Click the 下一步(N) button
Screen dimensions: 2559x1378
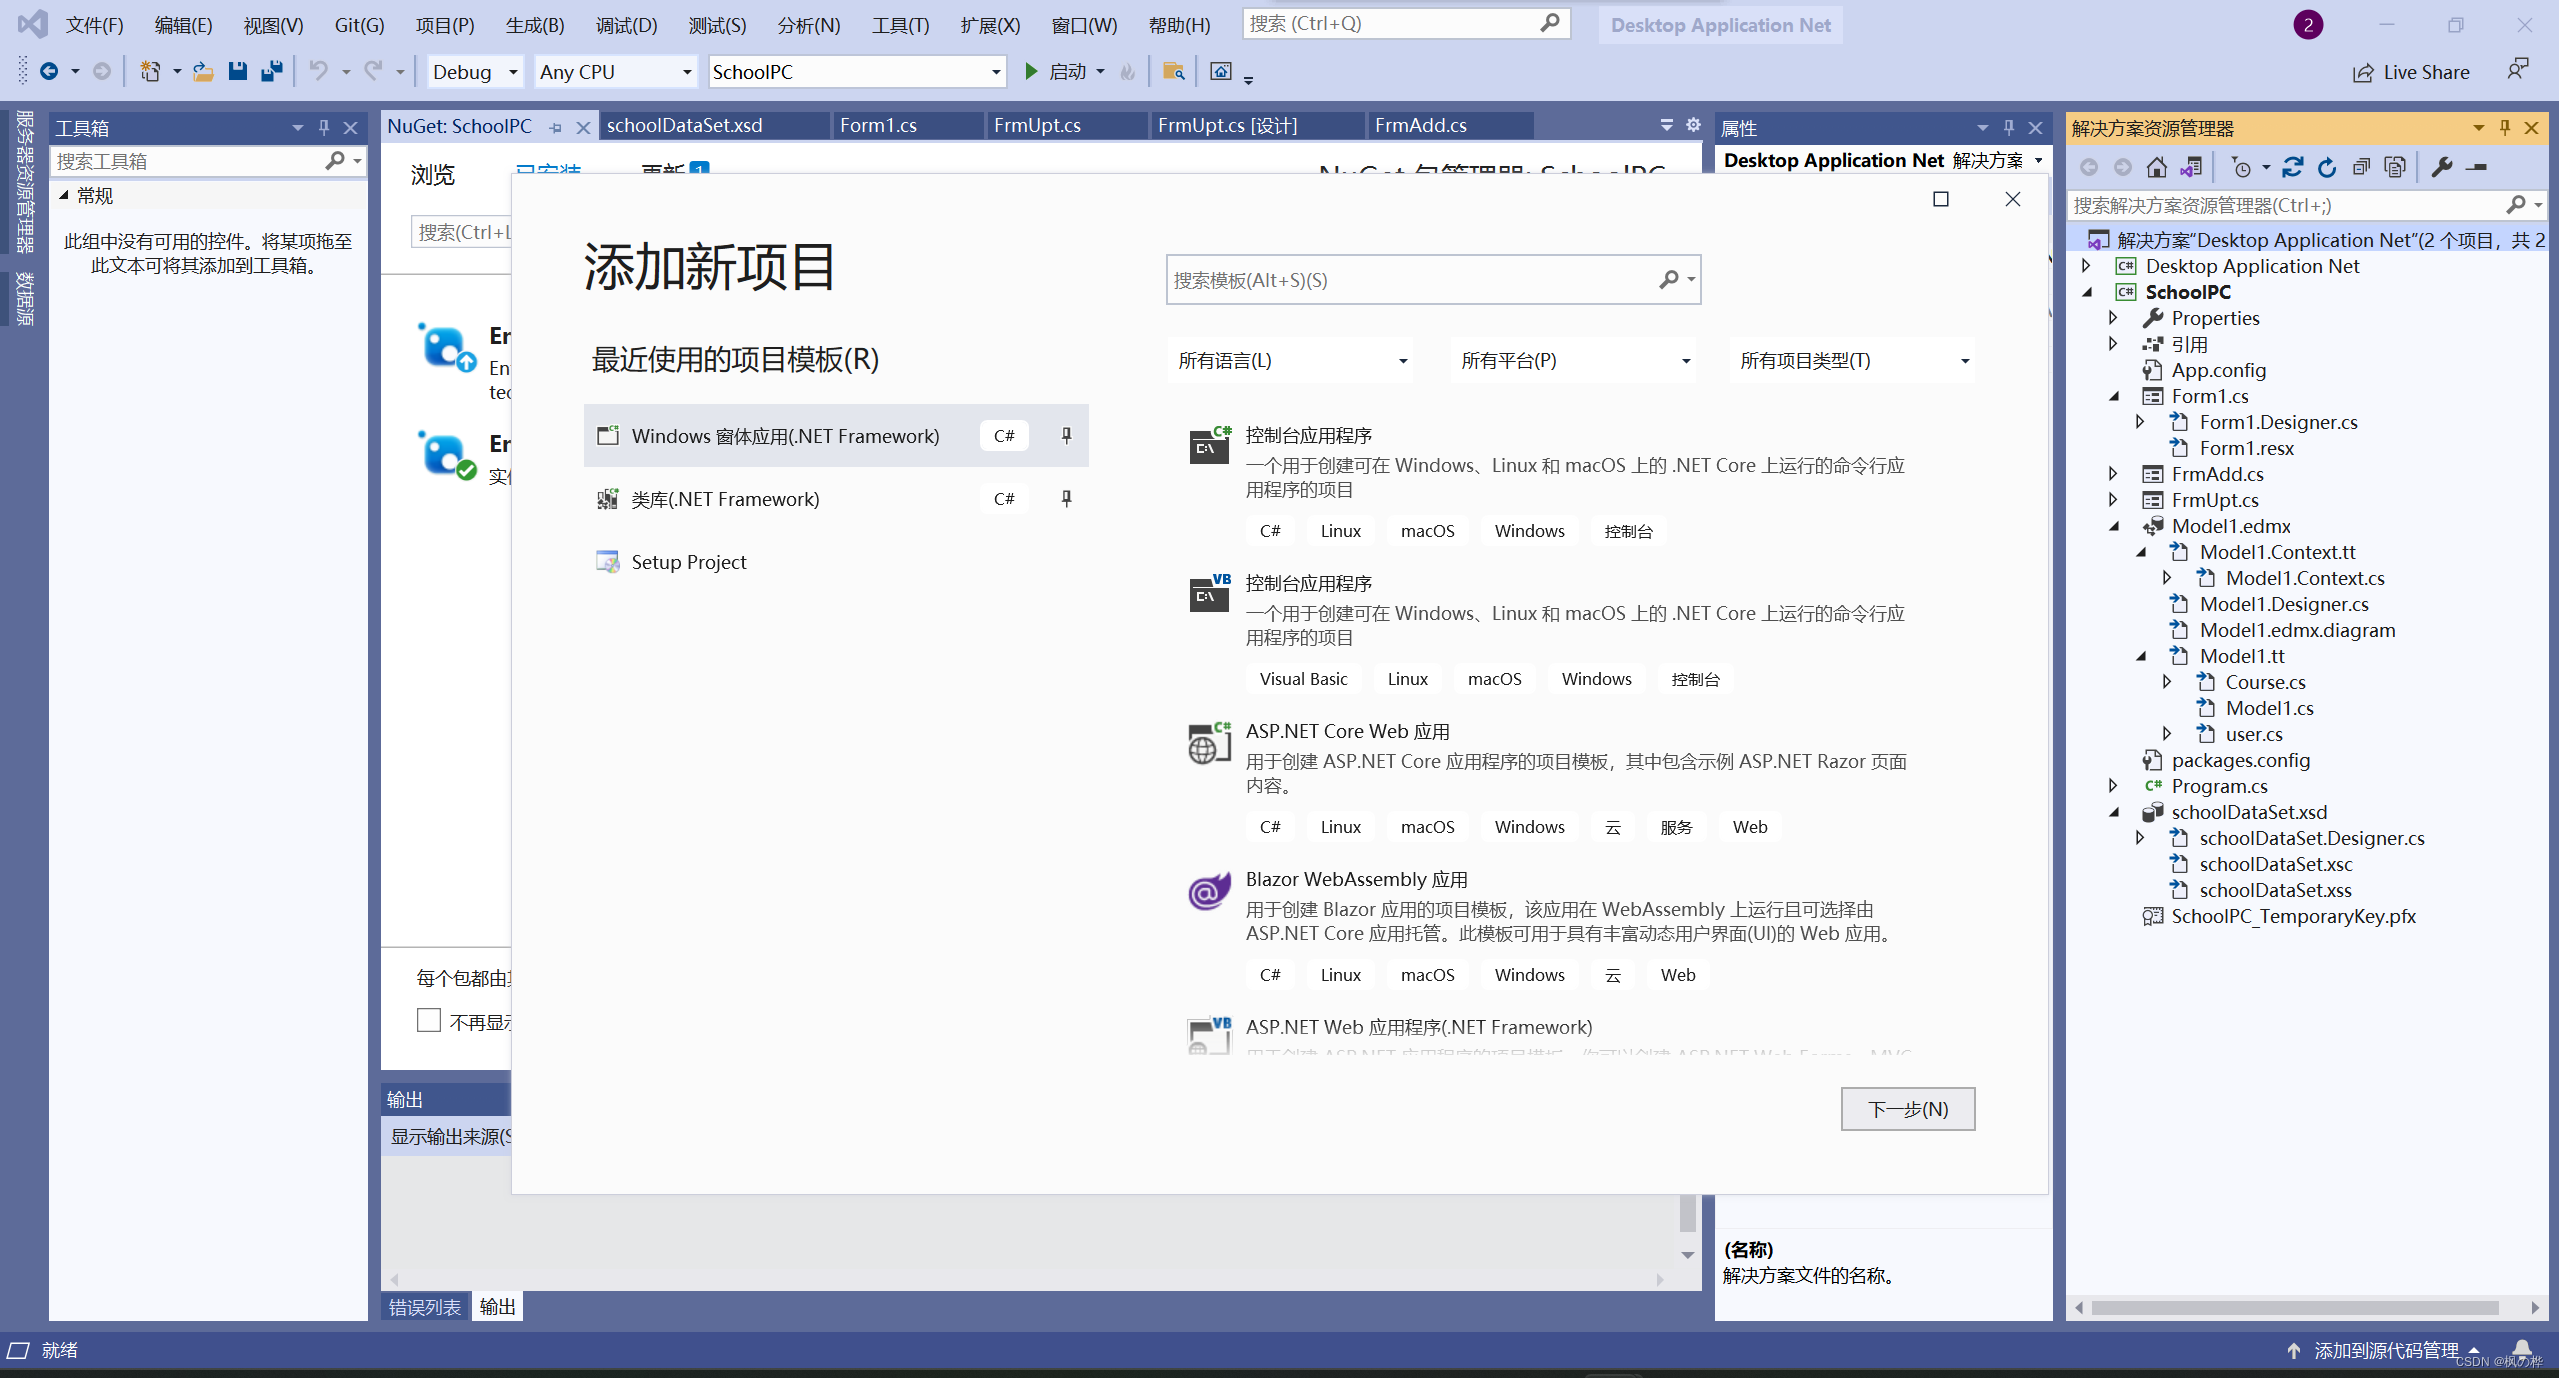click(x=1907, y=1108)
